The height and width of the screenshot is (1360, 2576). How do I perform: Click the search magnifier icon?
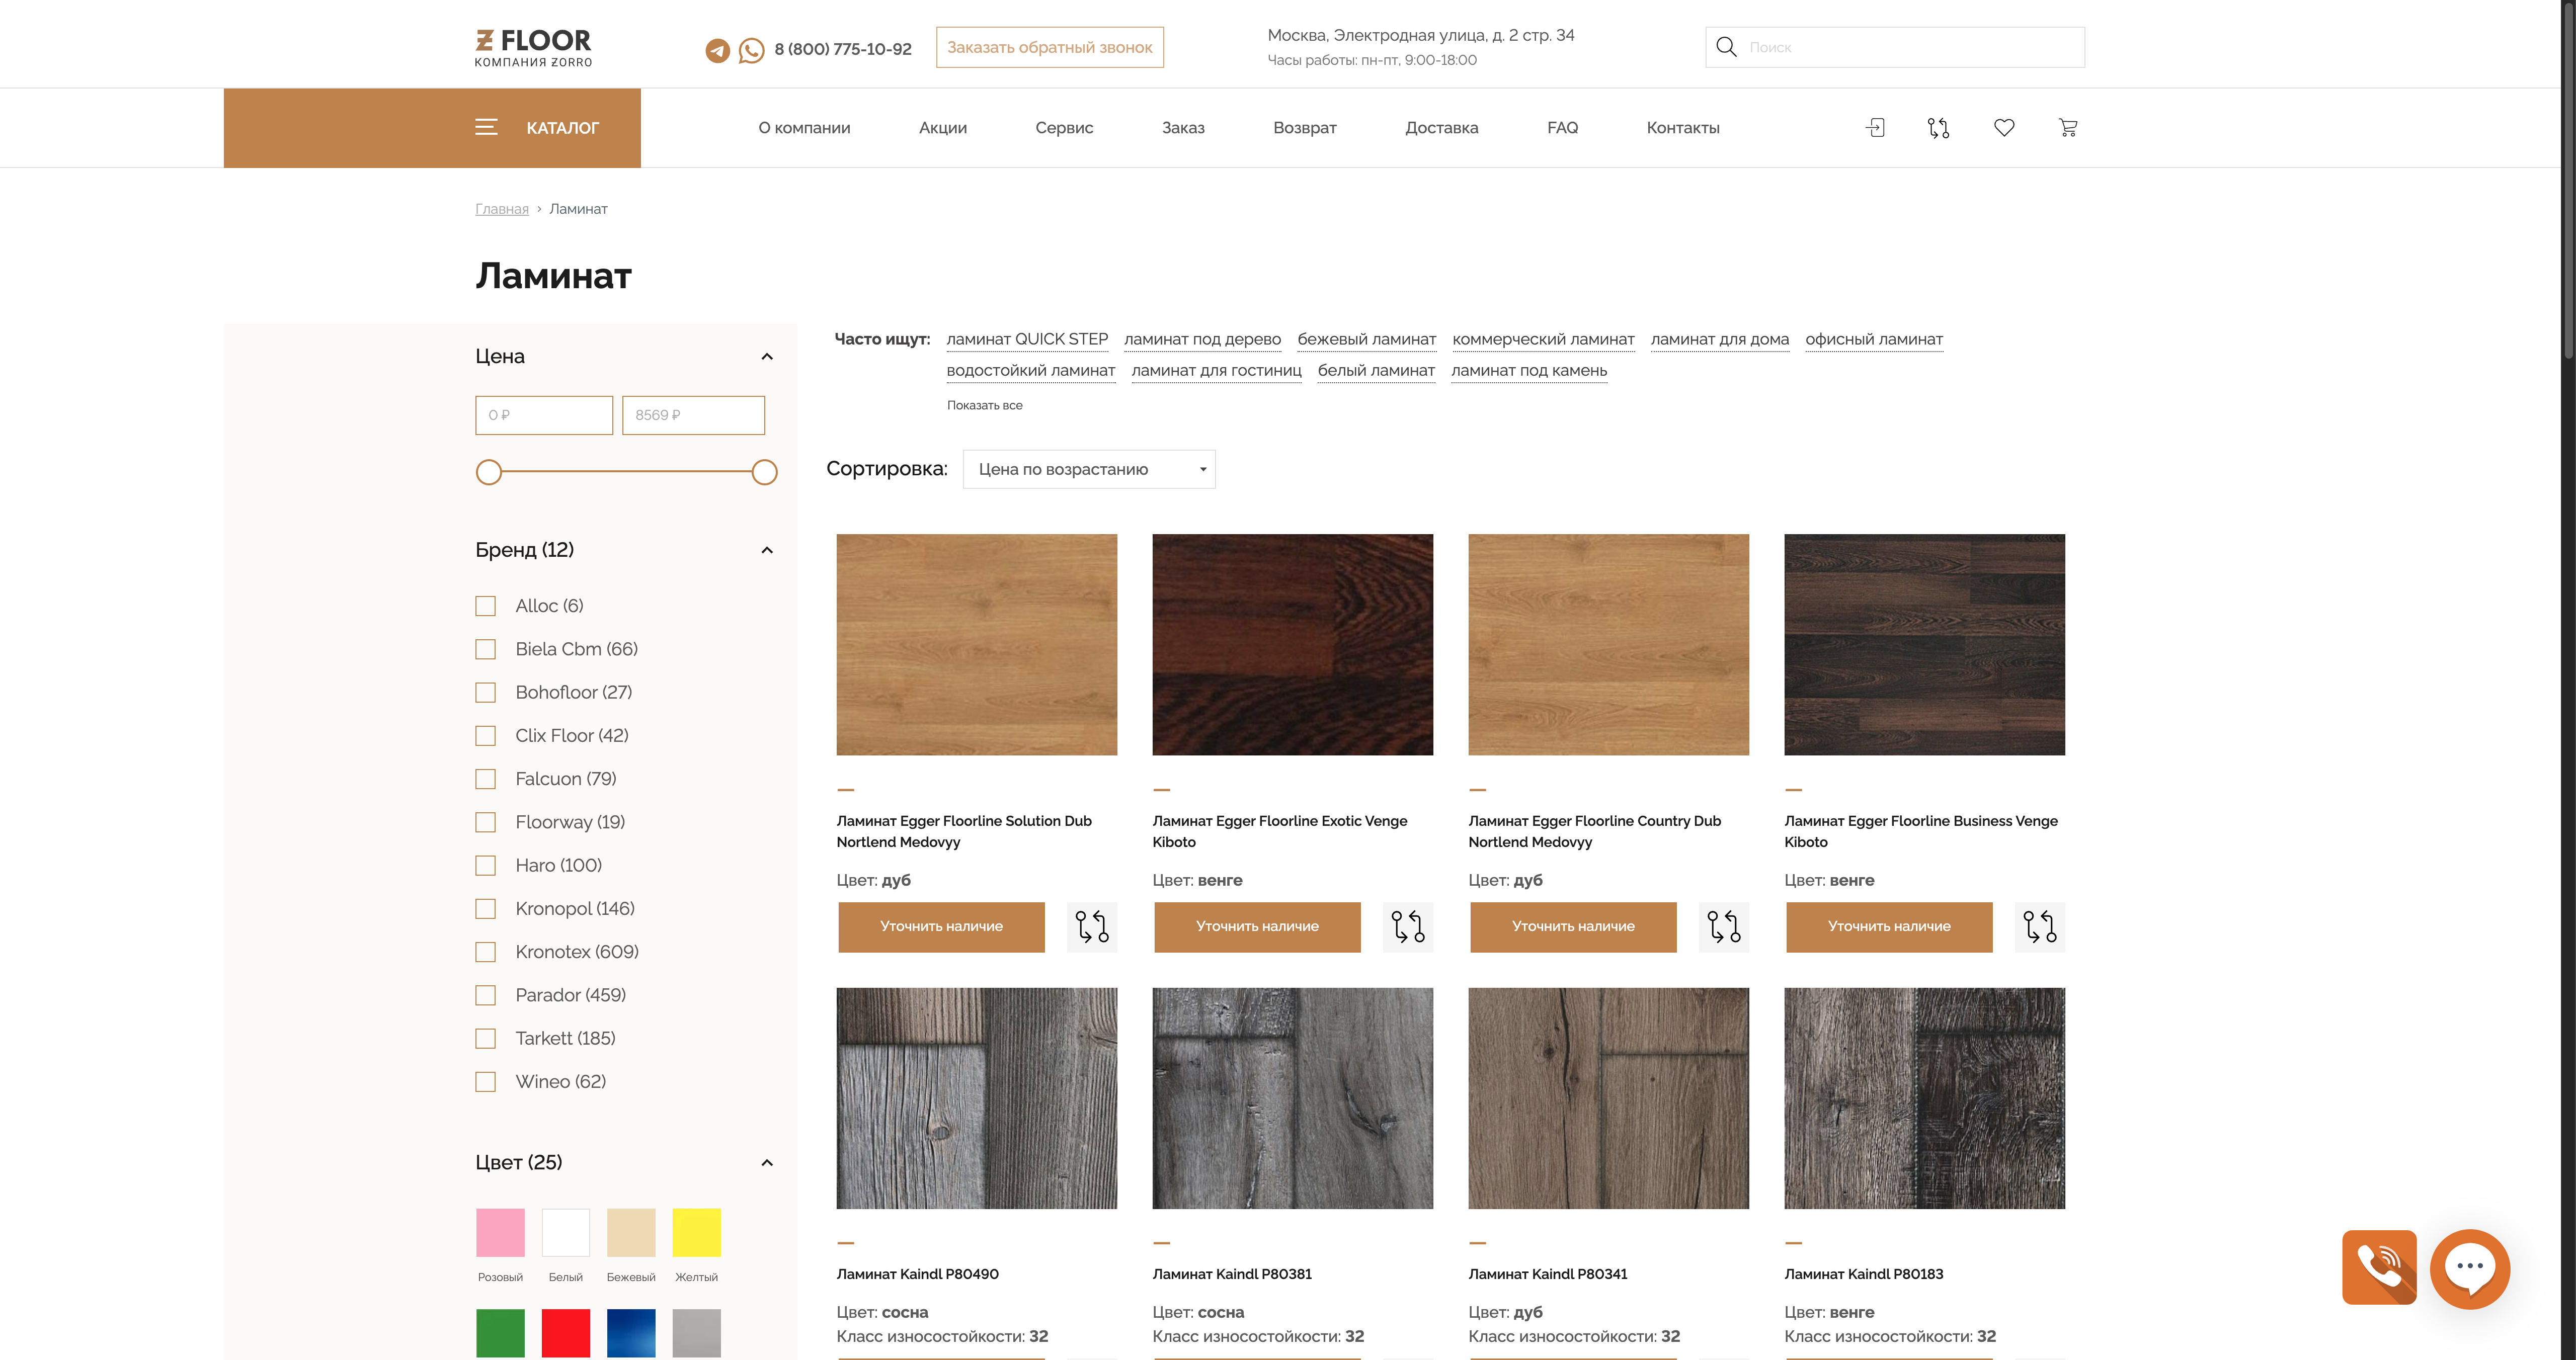tap(1726, 47)
